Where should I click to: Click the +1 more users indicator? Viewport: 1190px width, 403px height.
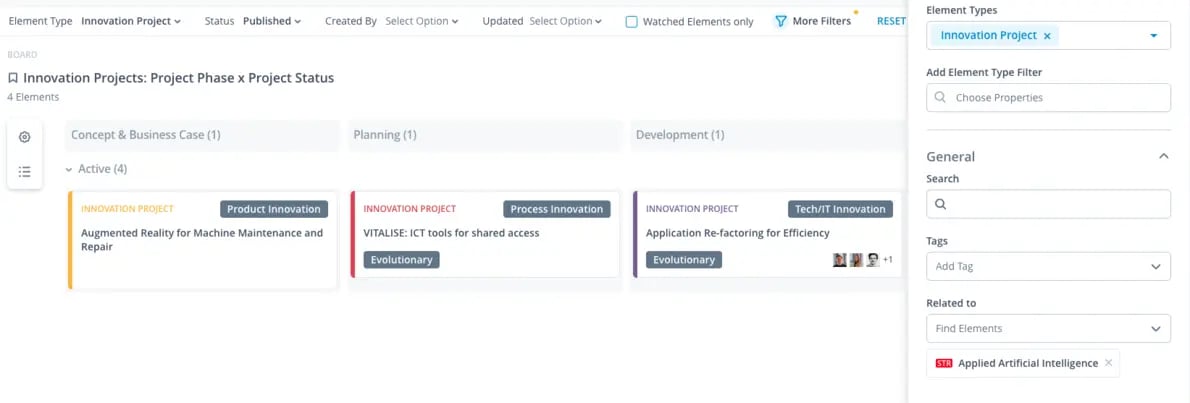[887, 260]
